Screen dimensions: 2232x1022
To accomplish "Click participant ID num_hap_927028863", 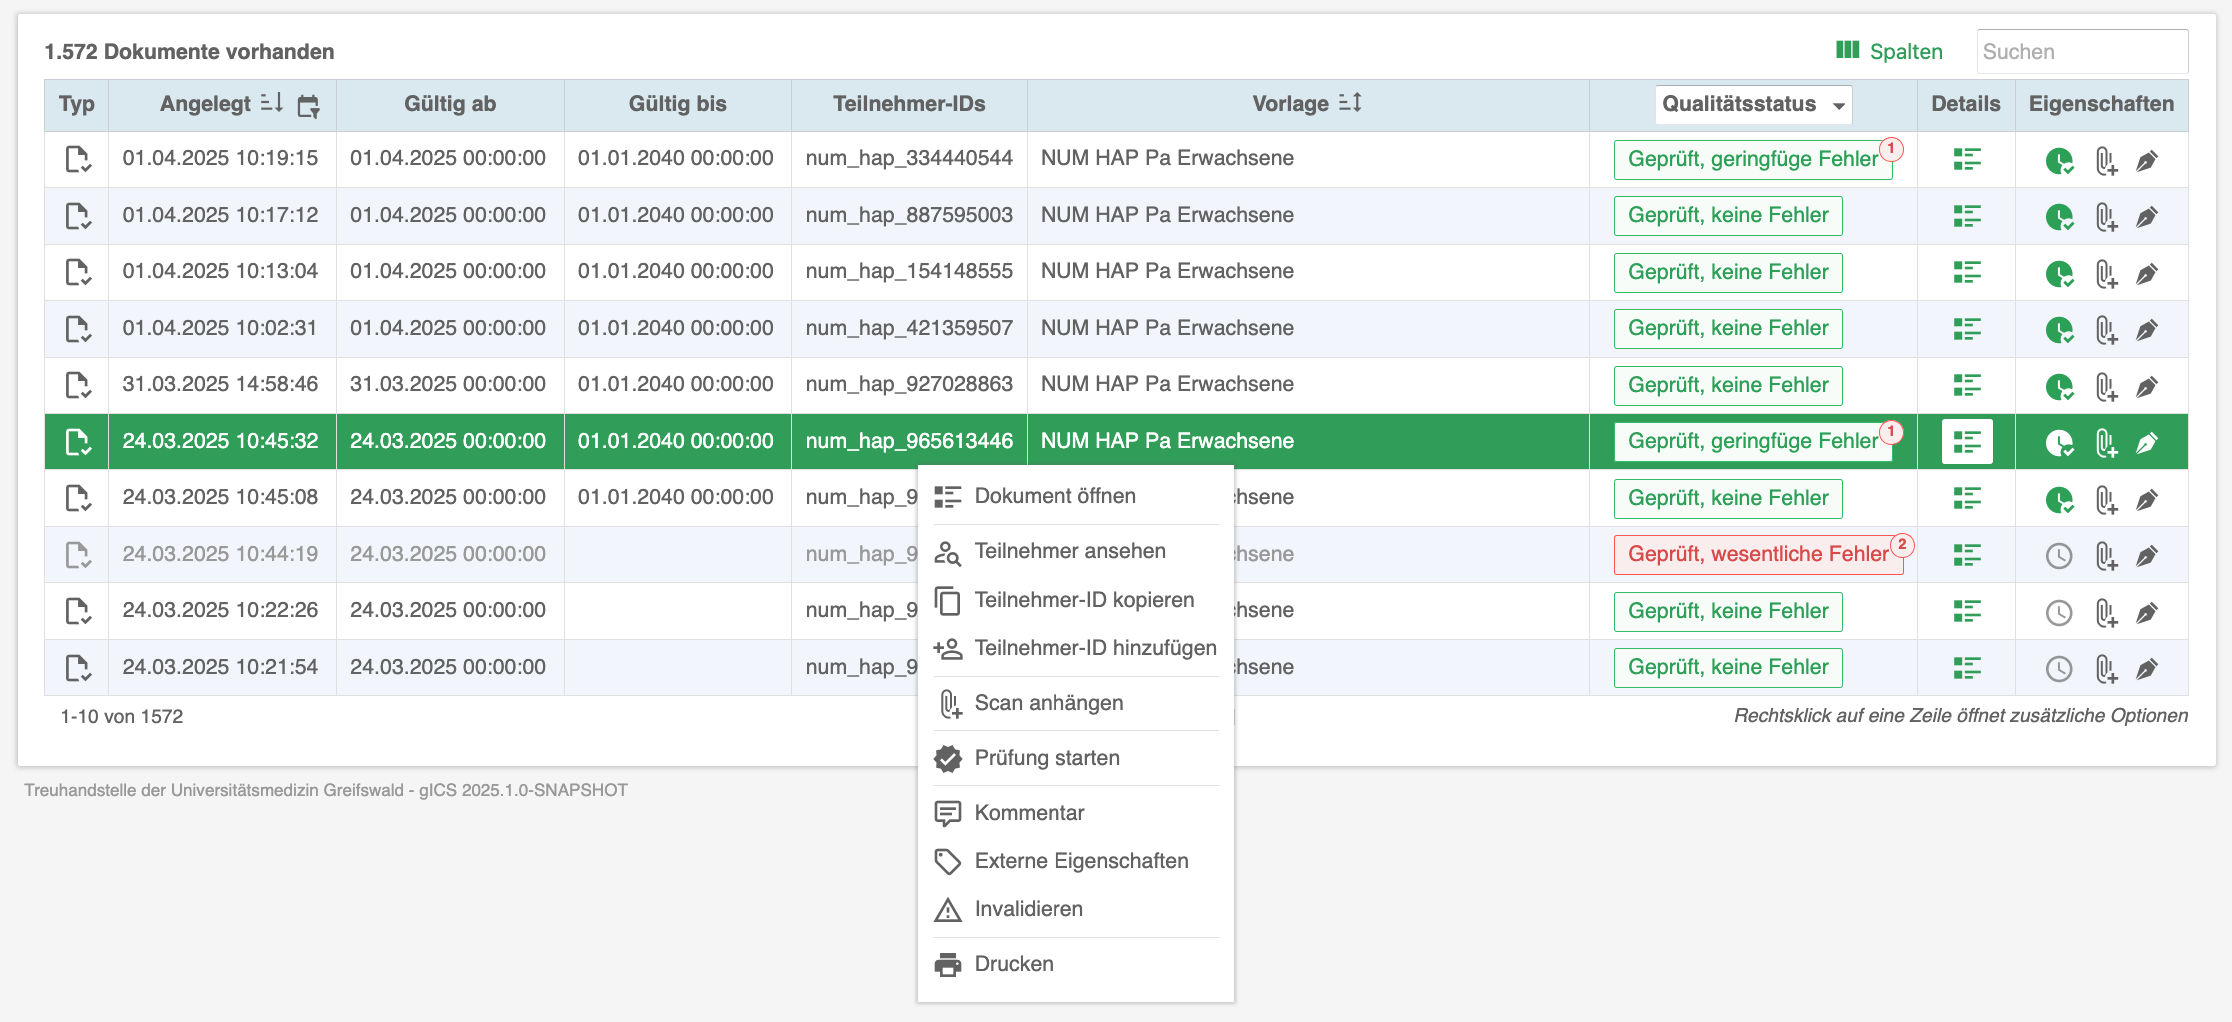I will pos(909,384).
